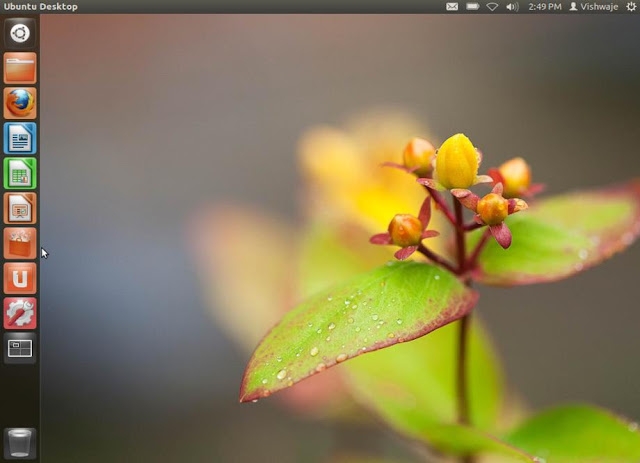Click the 2:49 PM clock

544,6
